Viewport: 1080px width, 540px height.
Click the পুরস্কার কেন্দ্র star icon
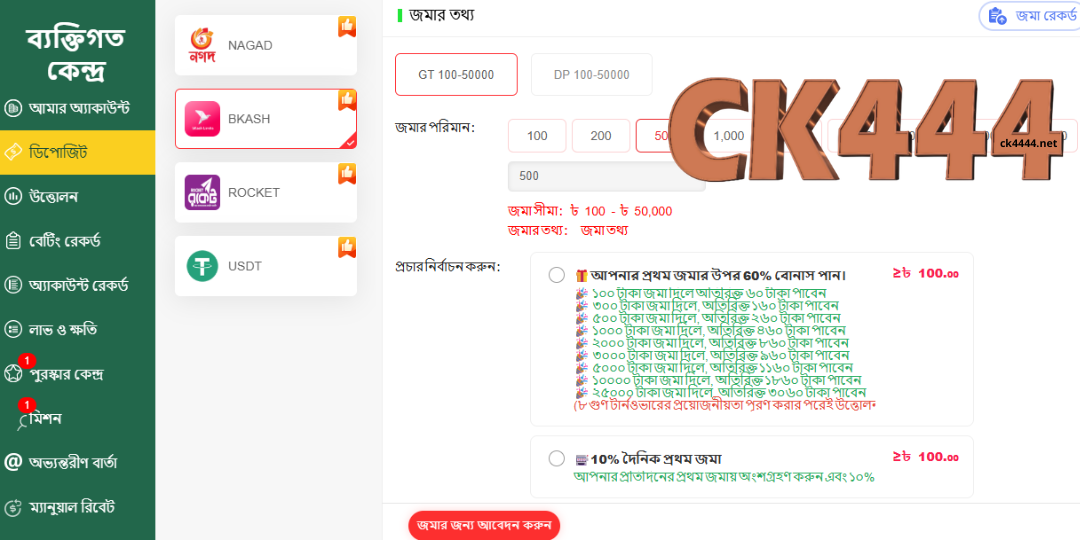click(x=12, y=374)
